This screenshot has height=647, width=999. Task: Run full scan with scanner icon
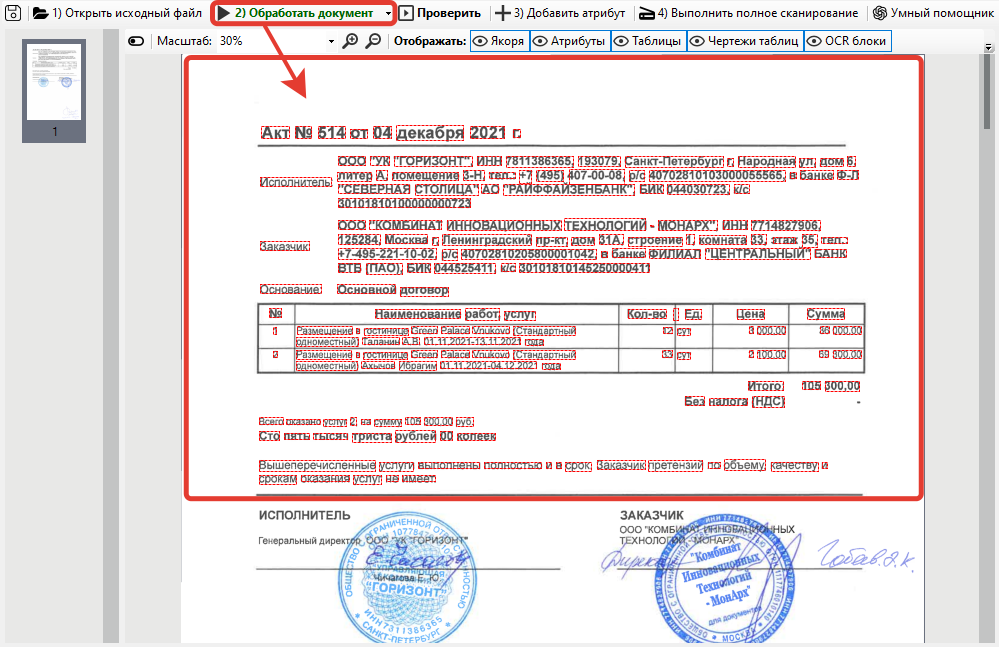pos(647,13)
